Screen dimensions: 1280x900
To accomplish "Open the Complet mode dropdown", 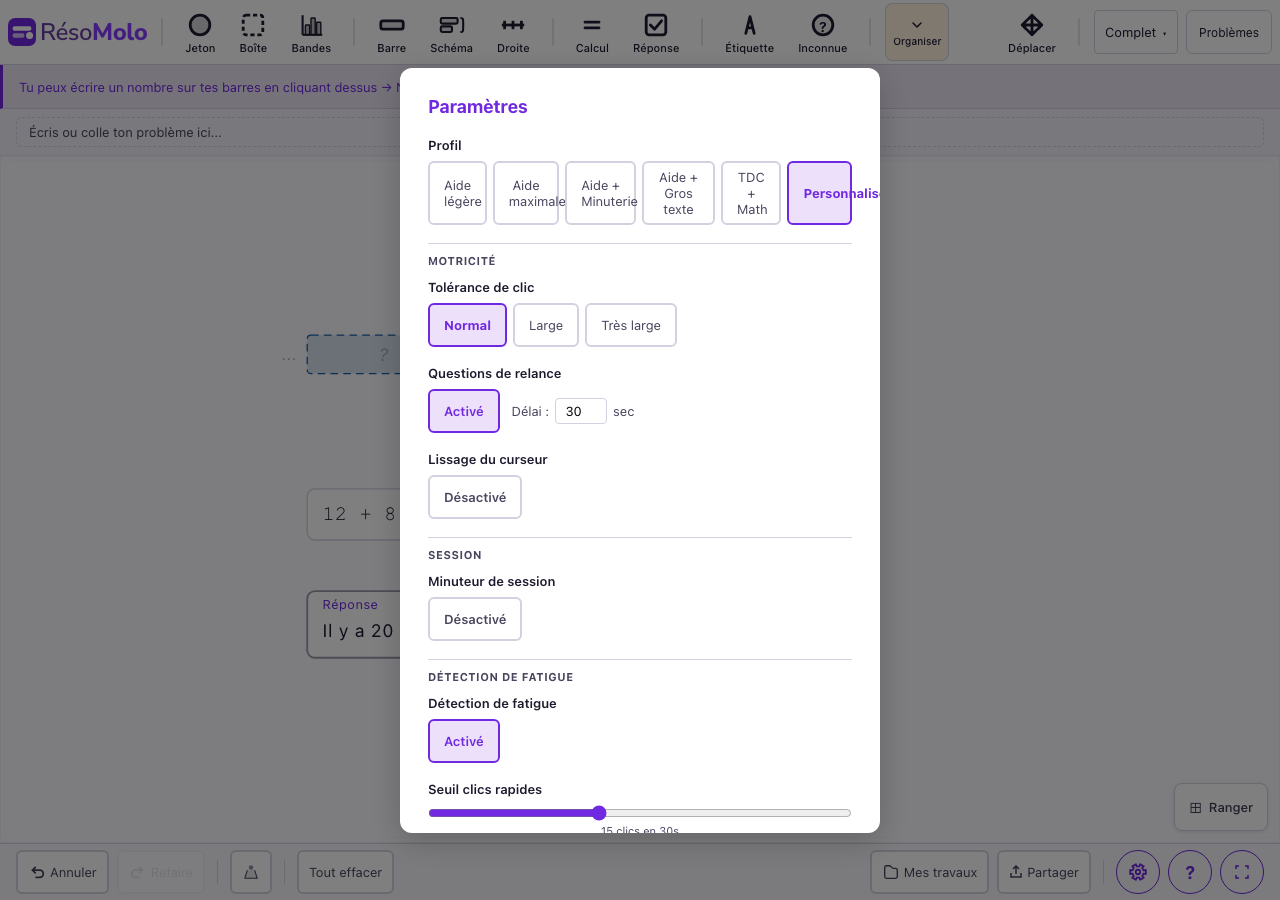I will click(x=1135, y=32).
